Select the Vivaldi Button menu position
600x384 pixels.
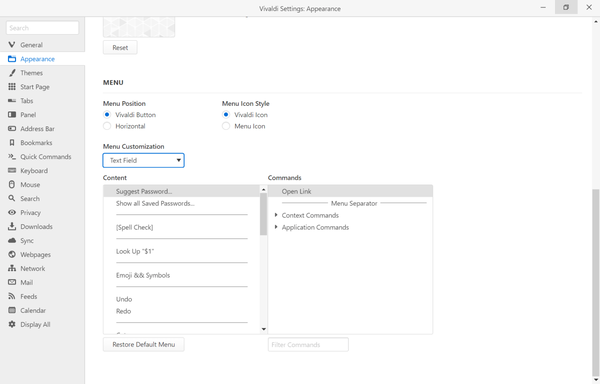click(x=107, y=115)
